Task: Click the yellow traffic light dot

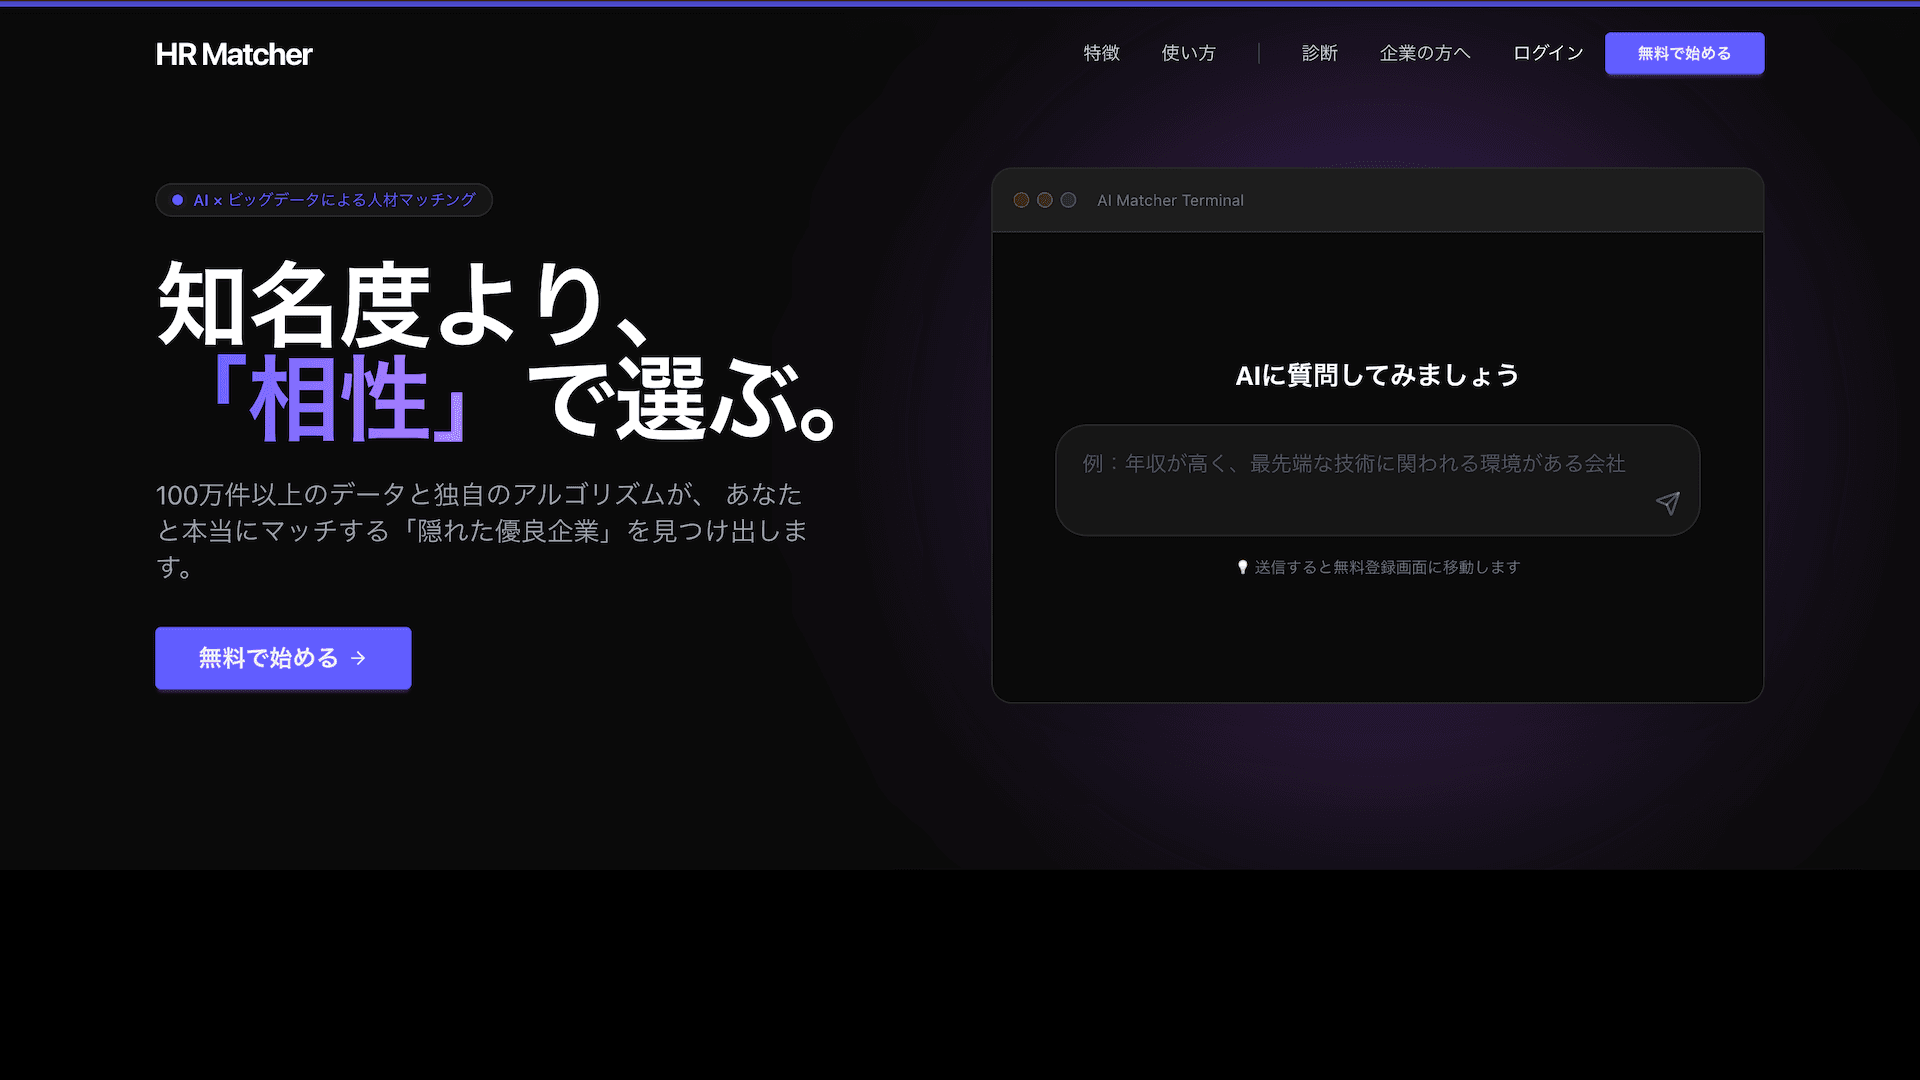Action: [1044, 200]
